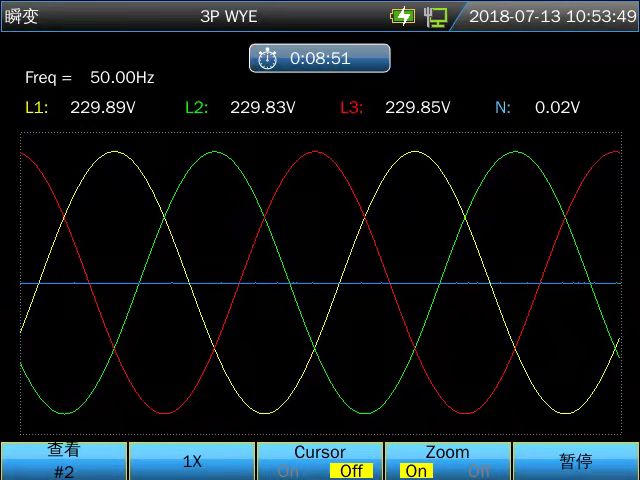Select the highlighted Zoom On option

[x=416, y=471]
